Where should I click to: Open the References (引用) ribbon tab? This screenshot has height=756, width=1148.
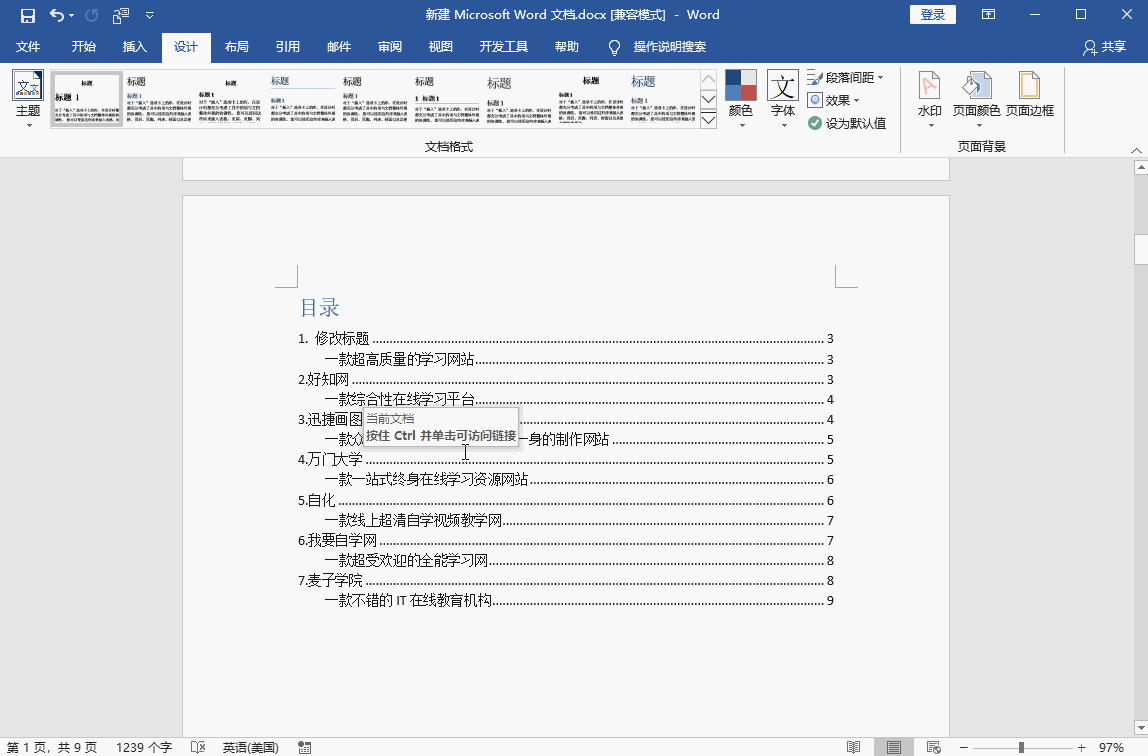[288, 47]
